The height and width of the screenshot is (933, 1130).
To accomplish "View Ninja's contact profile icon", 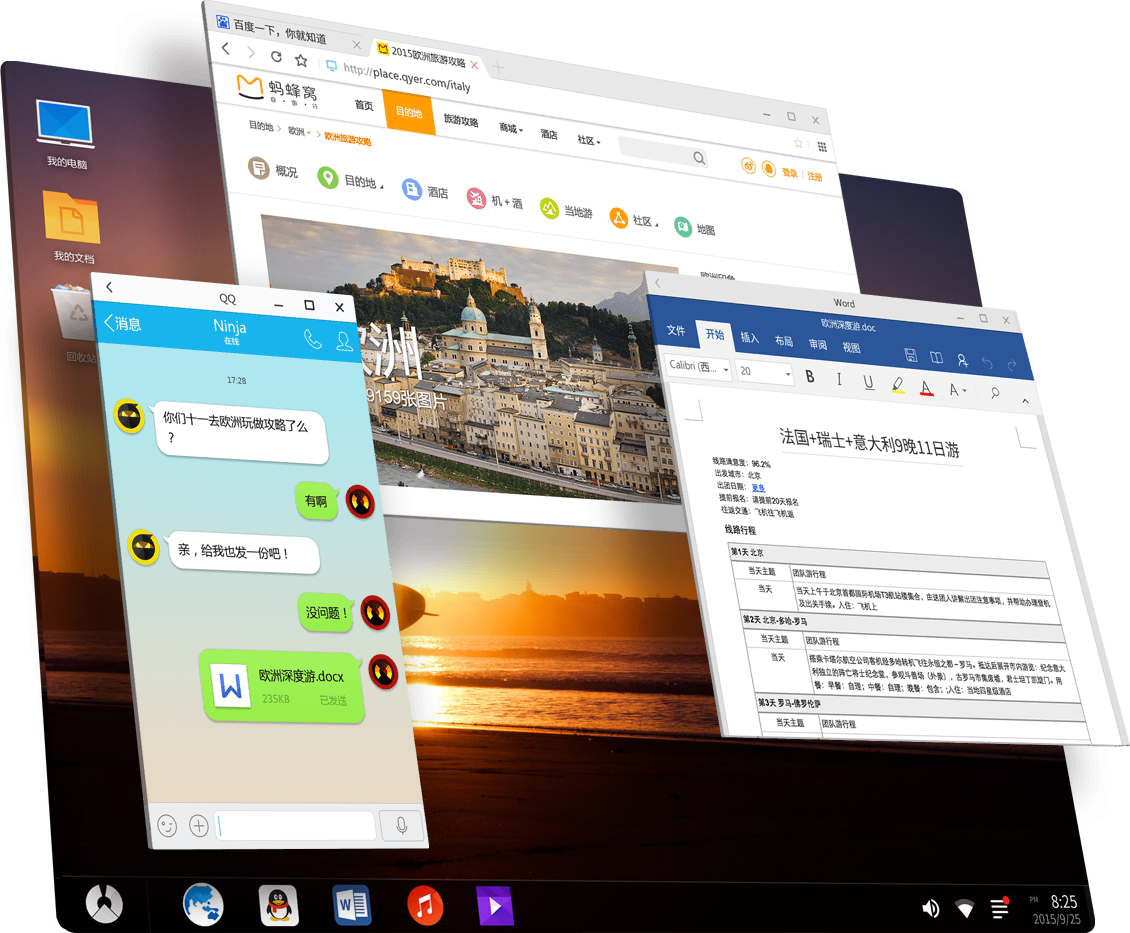I will click(x=345, y=341).
